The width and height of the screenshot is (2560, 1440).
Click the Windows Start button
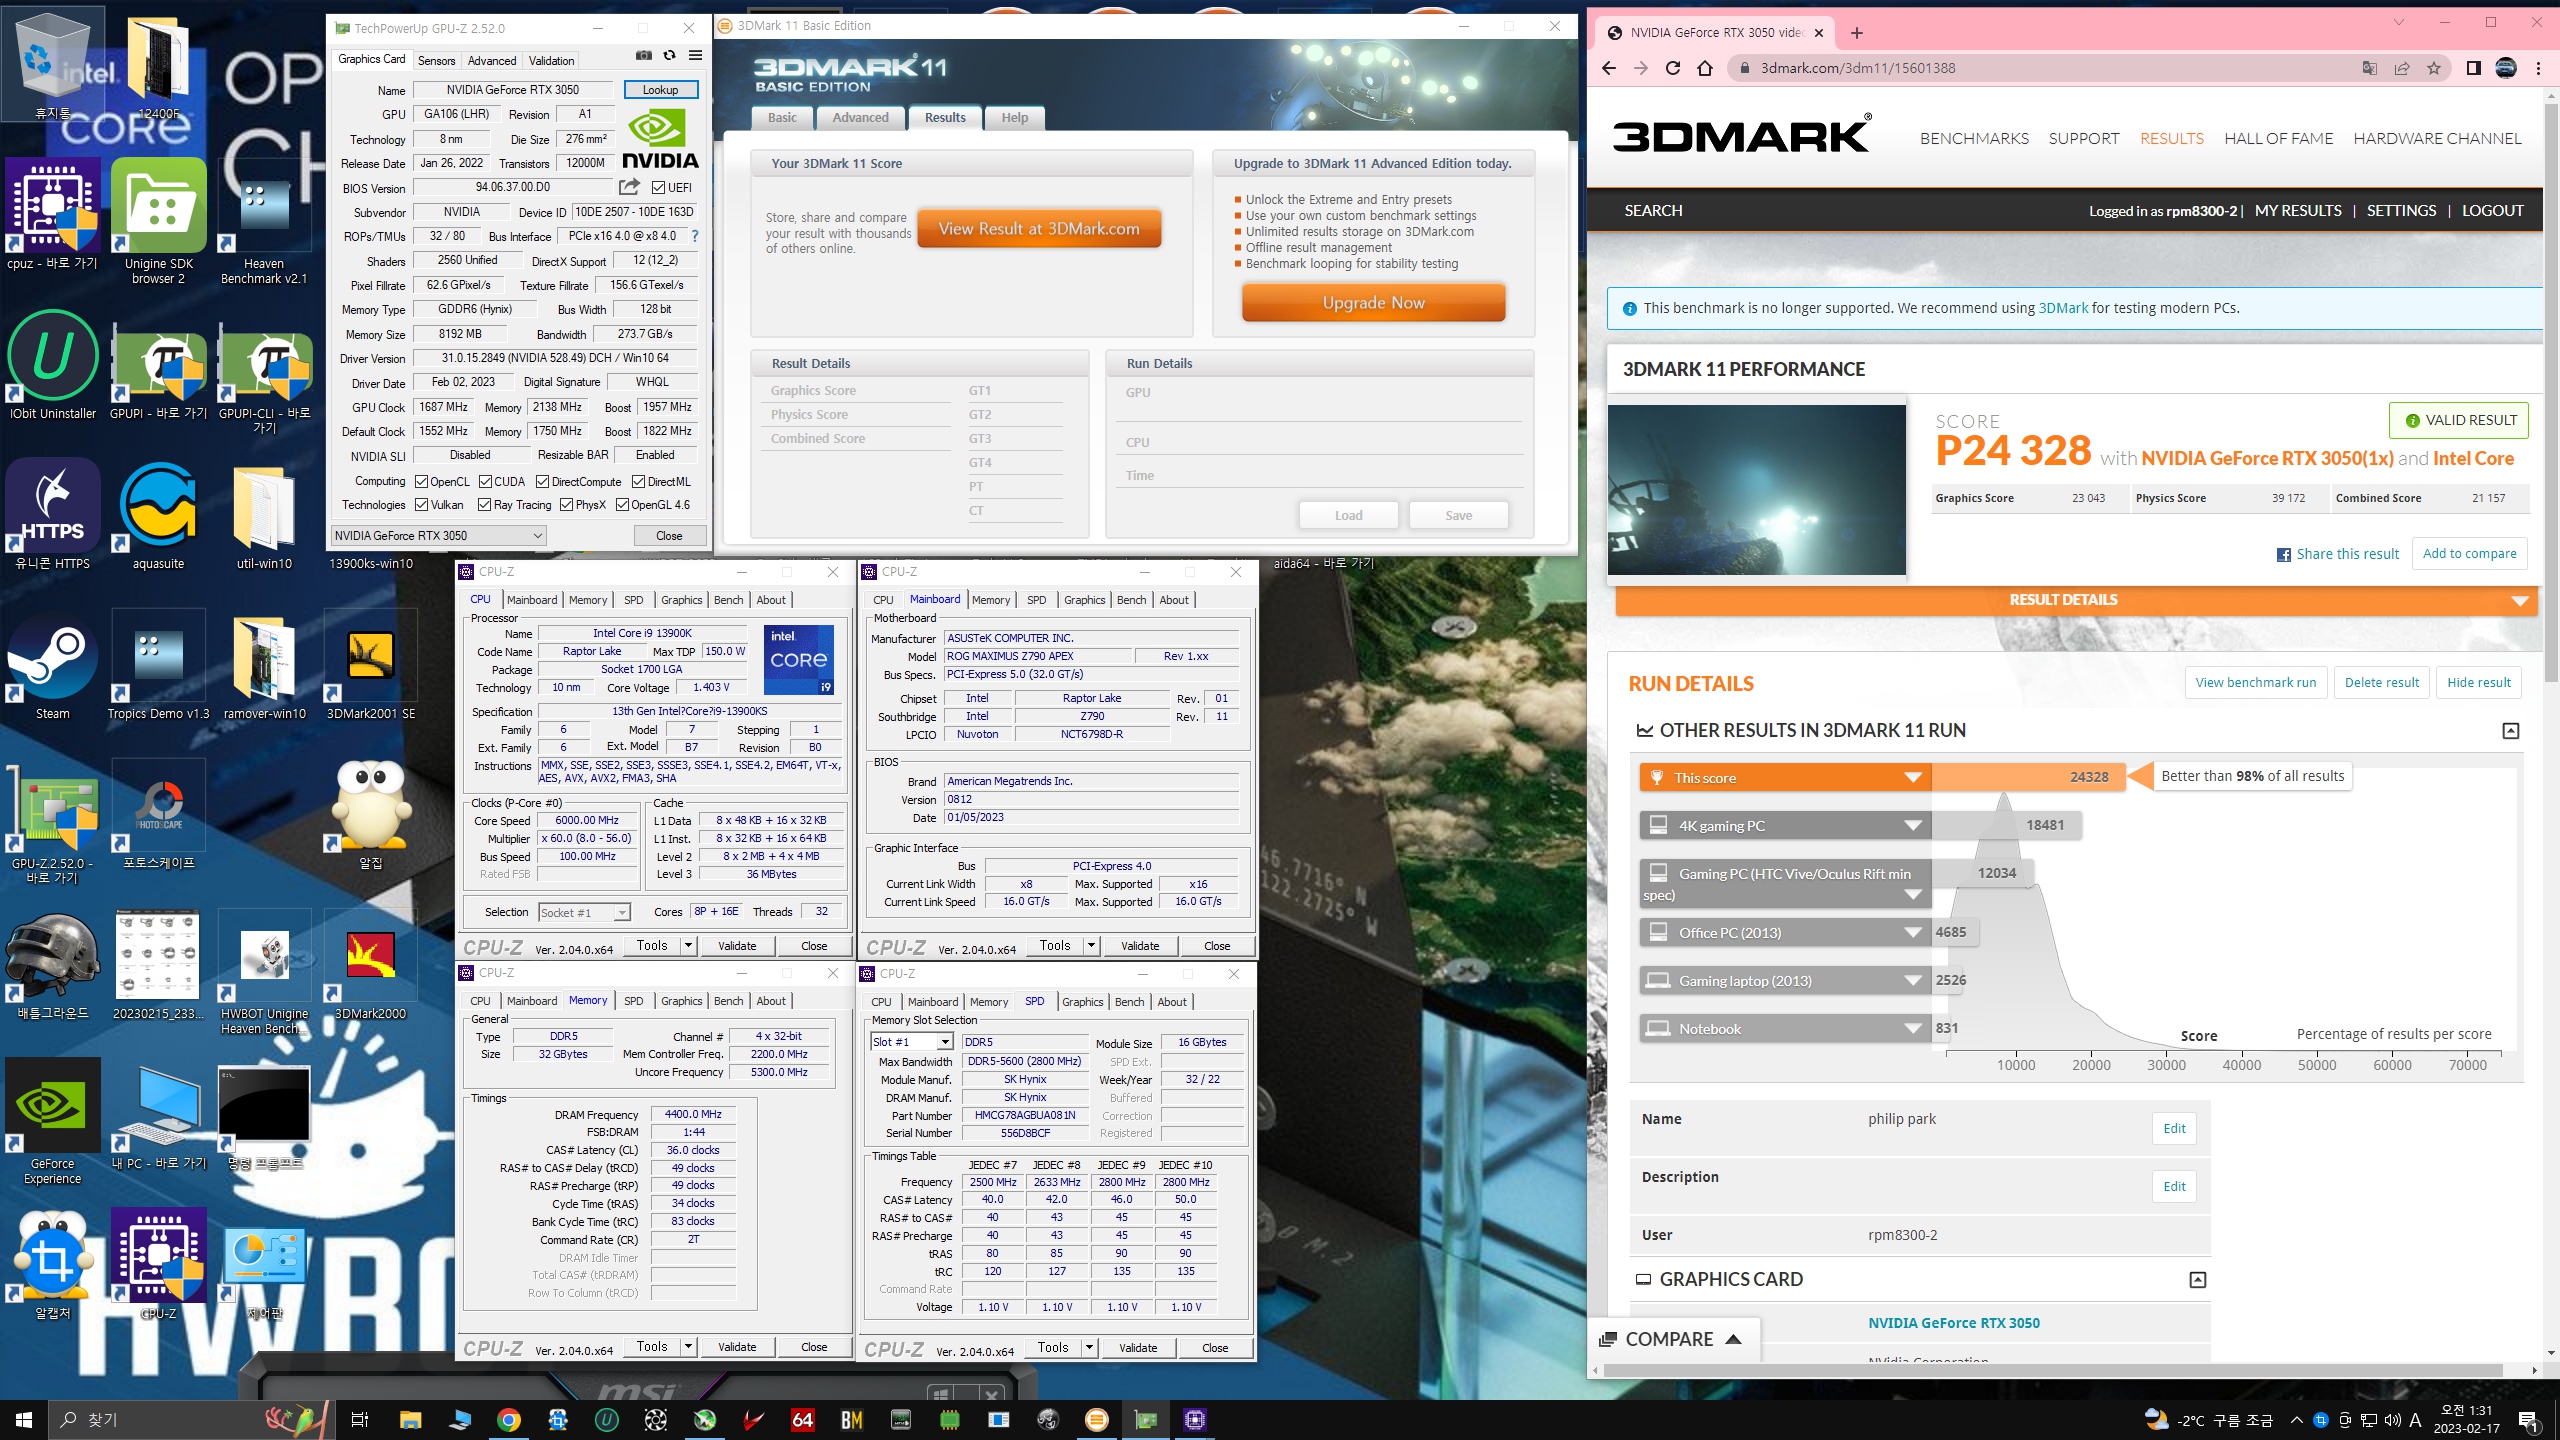24,1420
